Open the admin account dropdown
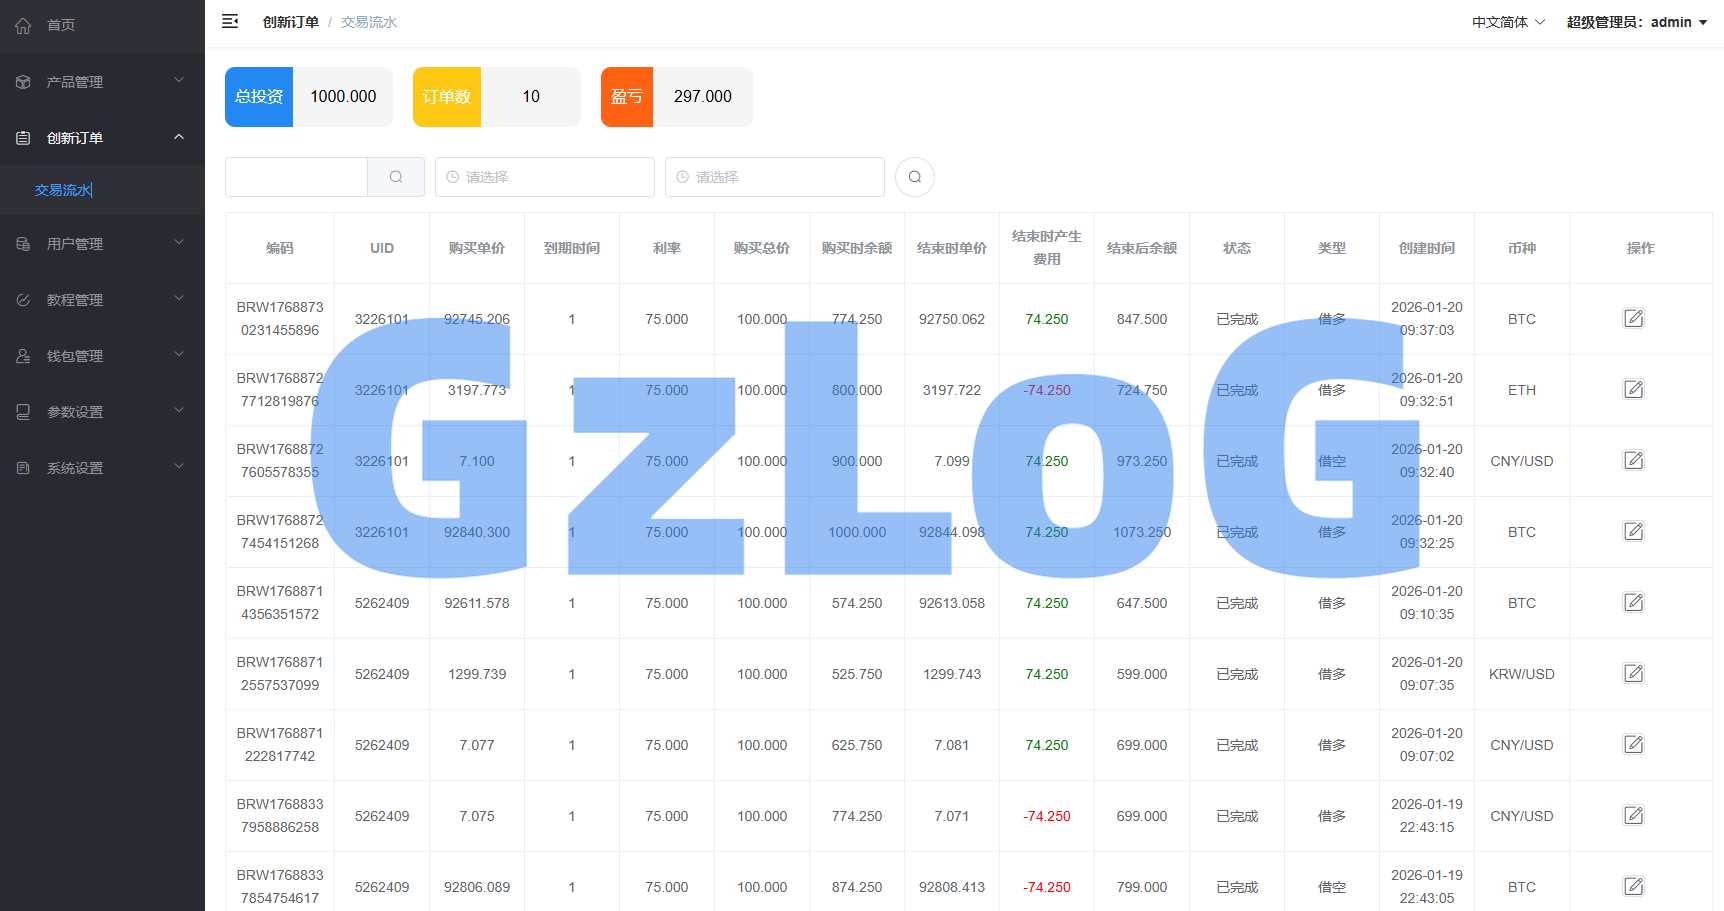Image resolution: width=1724 pixels, height=911 pixels. pyautogui.click(x=1637, y=22)
